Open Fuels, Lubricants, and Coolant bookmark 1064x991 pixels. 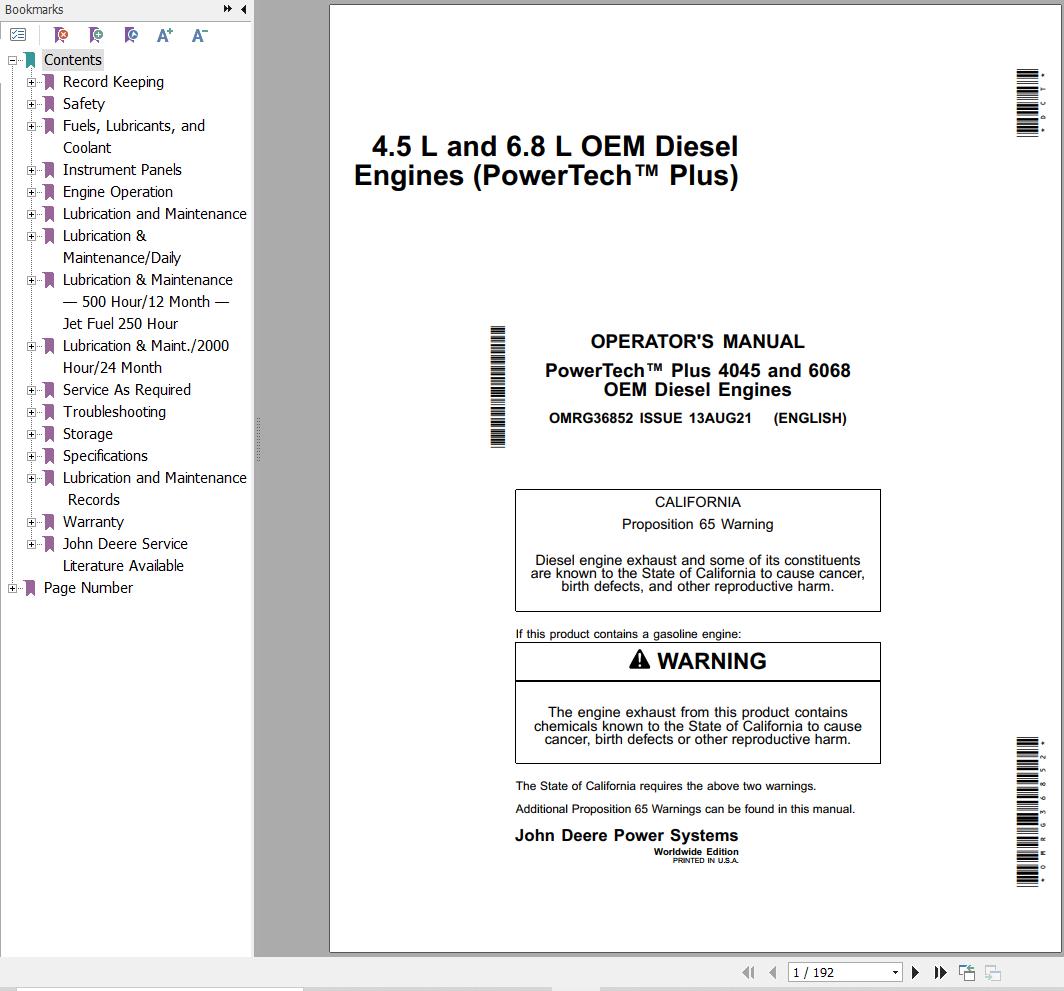[x=134, y=136]
